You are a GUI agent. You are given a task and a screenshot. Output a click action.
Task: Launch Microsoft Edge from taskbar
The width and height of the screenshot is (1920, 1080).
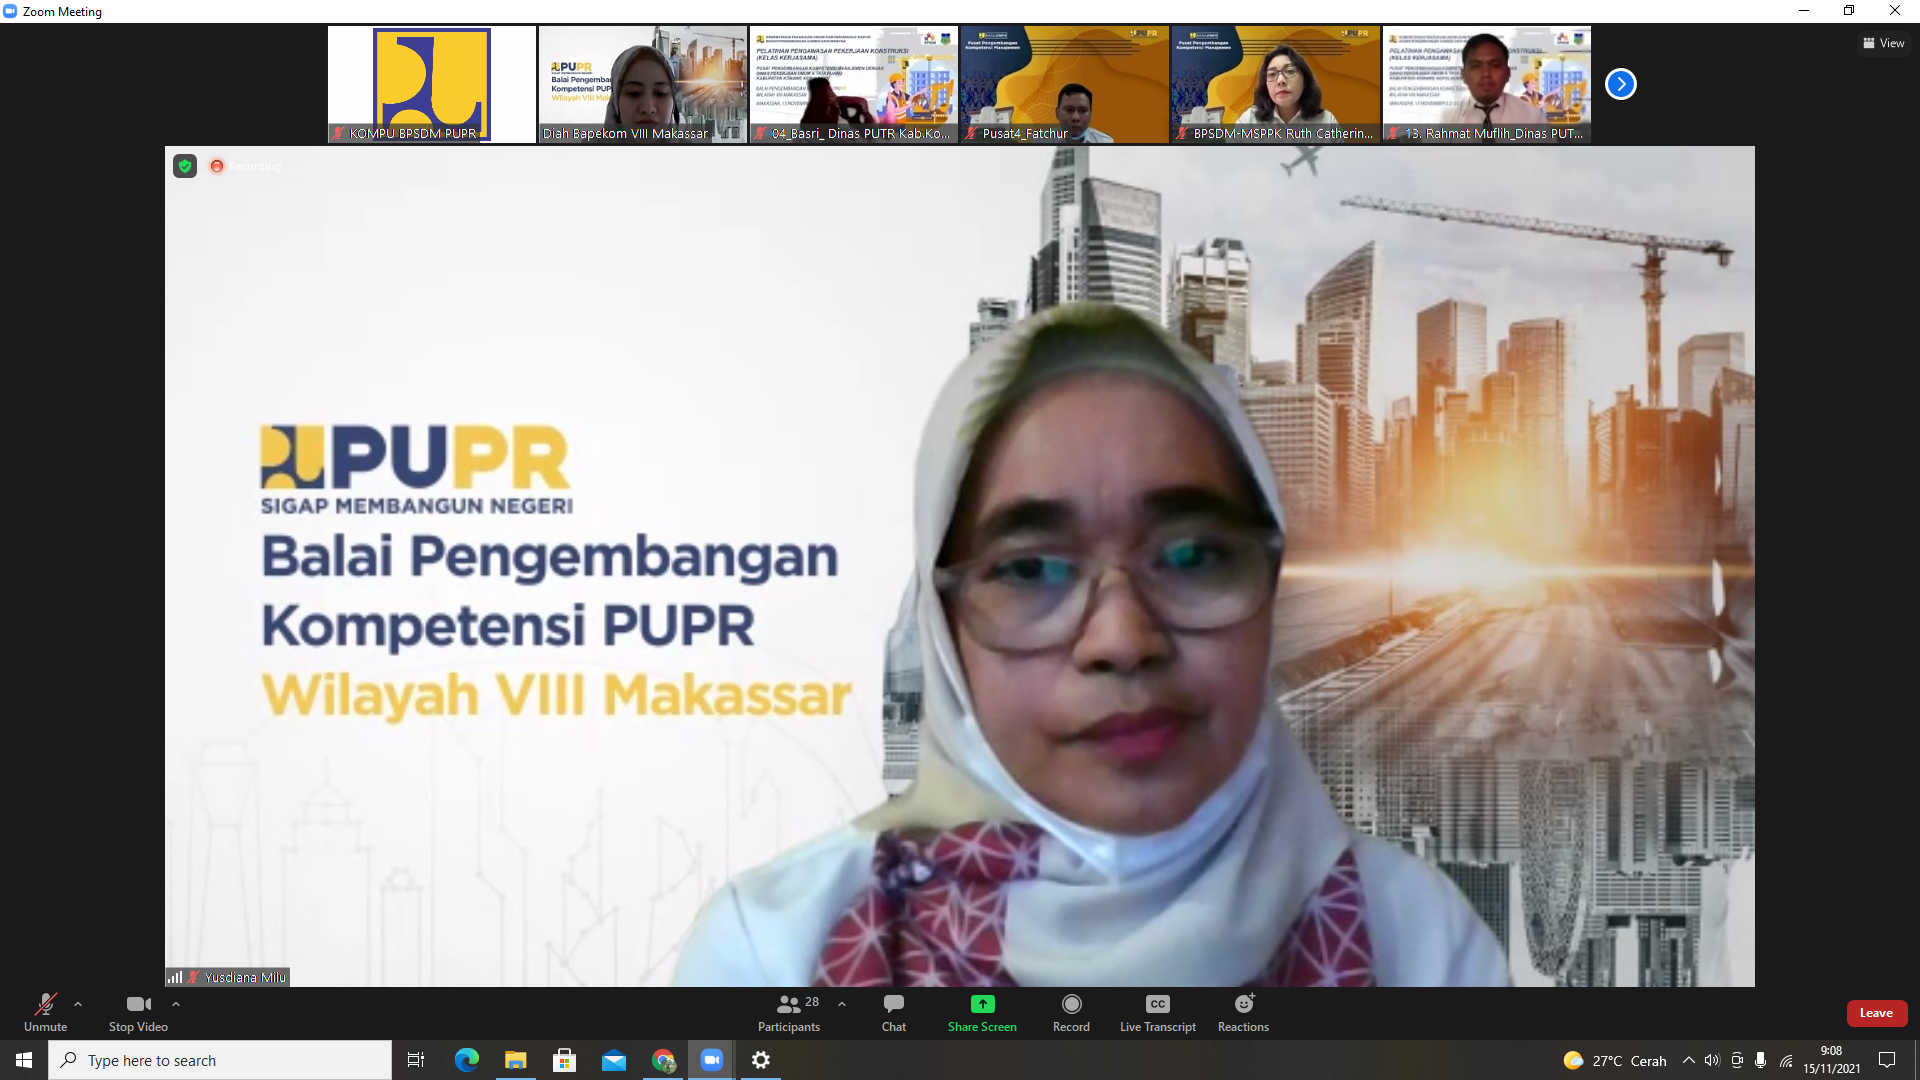pyautogui.click(x=467, y=1060)
